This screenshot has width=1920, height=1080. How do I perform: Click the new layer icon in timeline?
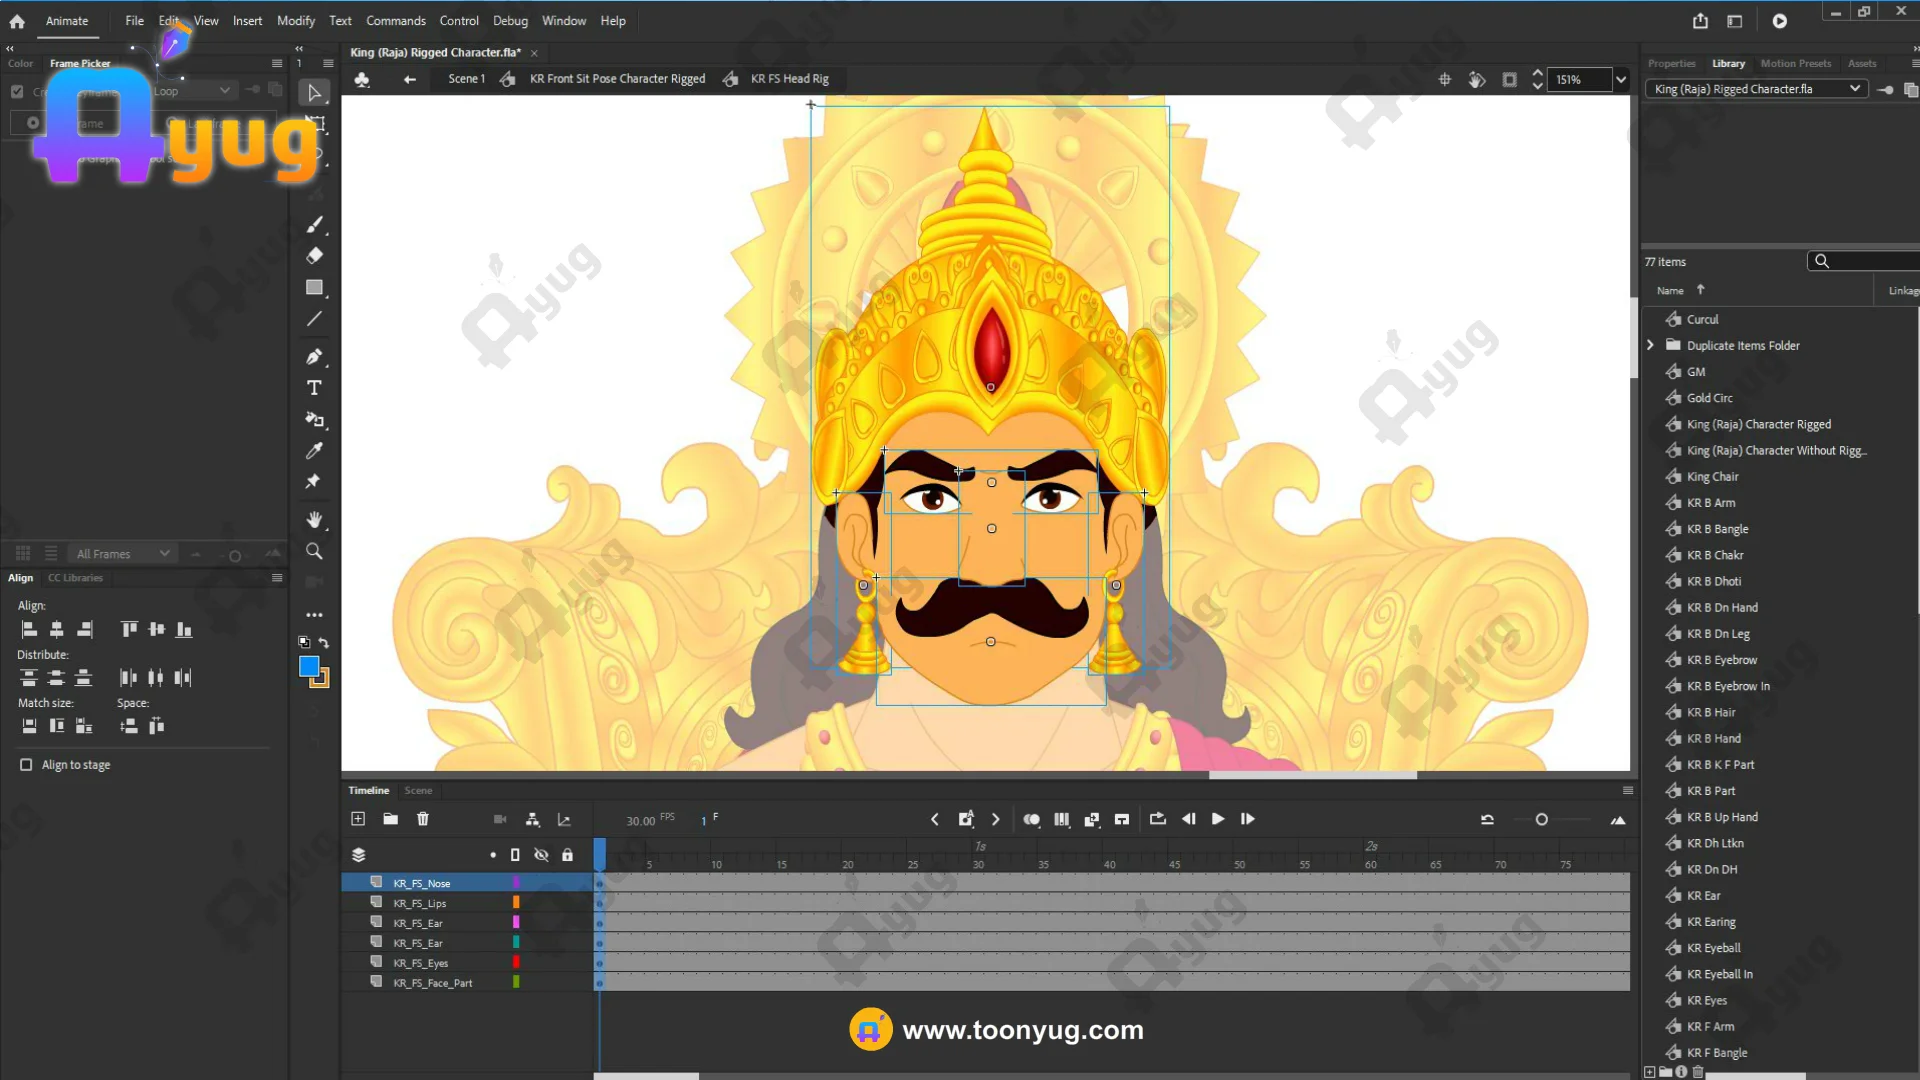tap(358, 819)
